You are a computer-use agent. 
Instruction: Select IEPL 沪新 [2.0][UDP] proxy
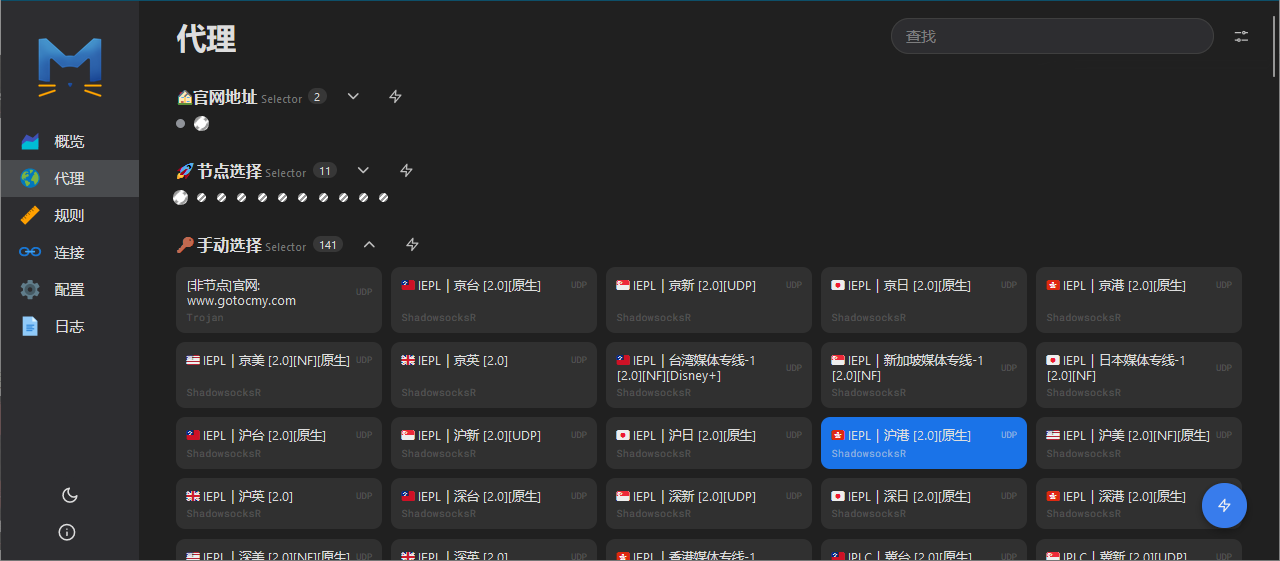pos(494,443)
